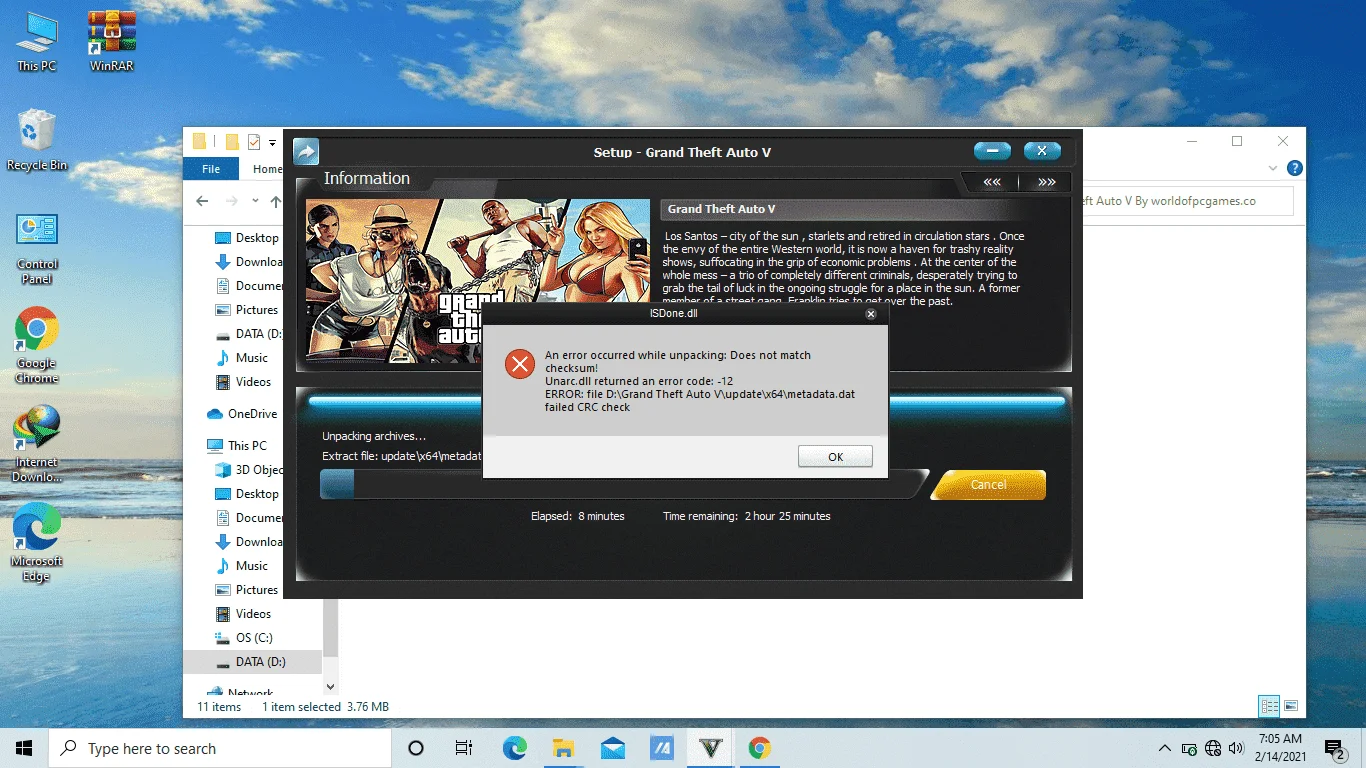Click the Properties icon in Quick Access Toolbar
Screen dimensions: 1366x768
pos(254,141)
